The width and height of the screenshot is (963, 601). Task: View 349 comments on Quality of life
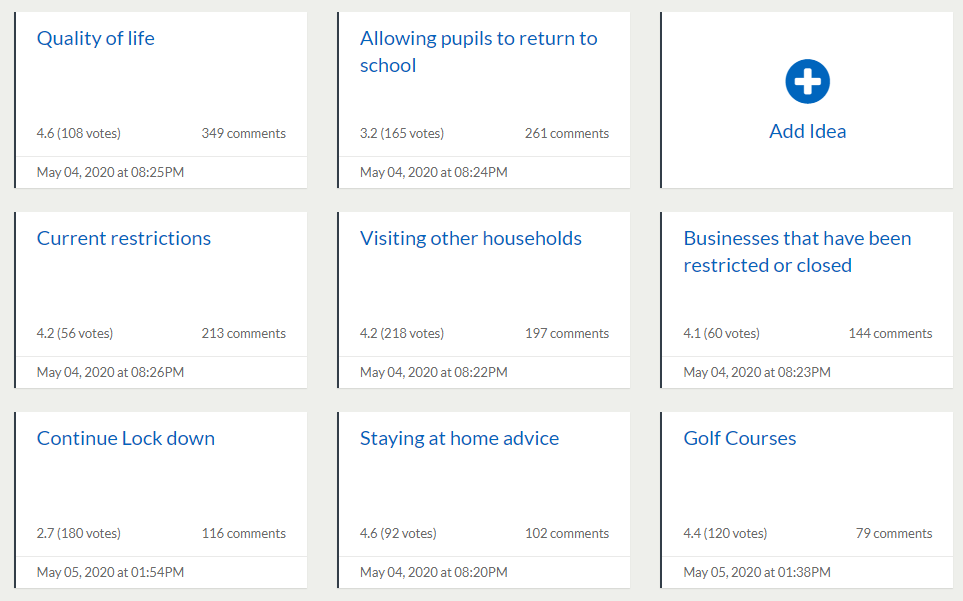(243, 134)
